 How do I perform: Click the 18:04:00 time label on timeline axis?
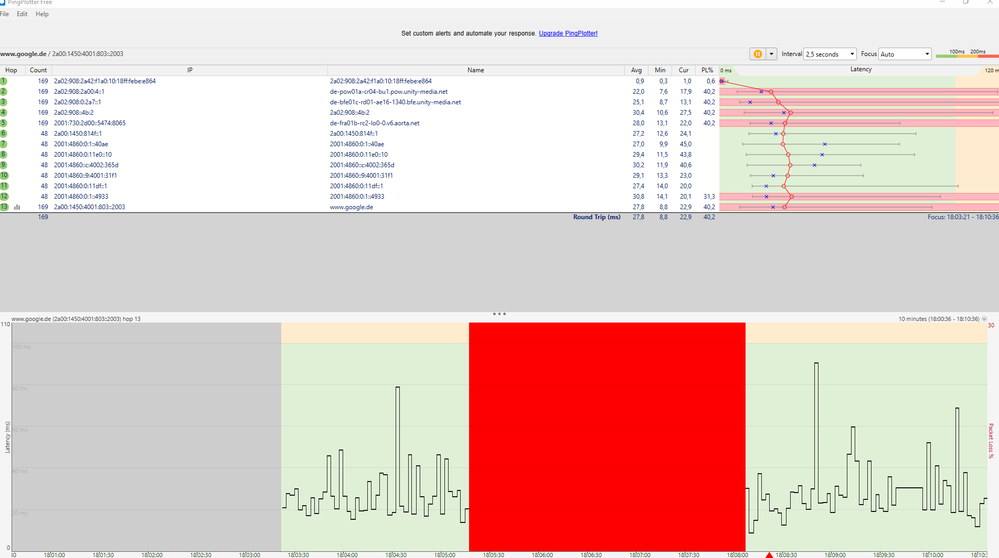347,555
